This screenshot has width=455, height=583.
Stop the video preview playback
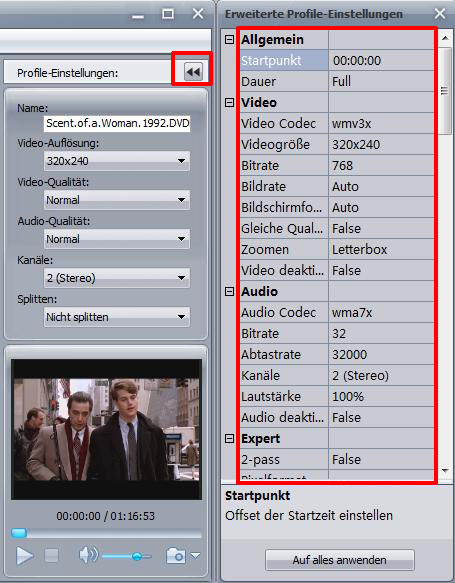point(51,556)
